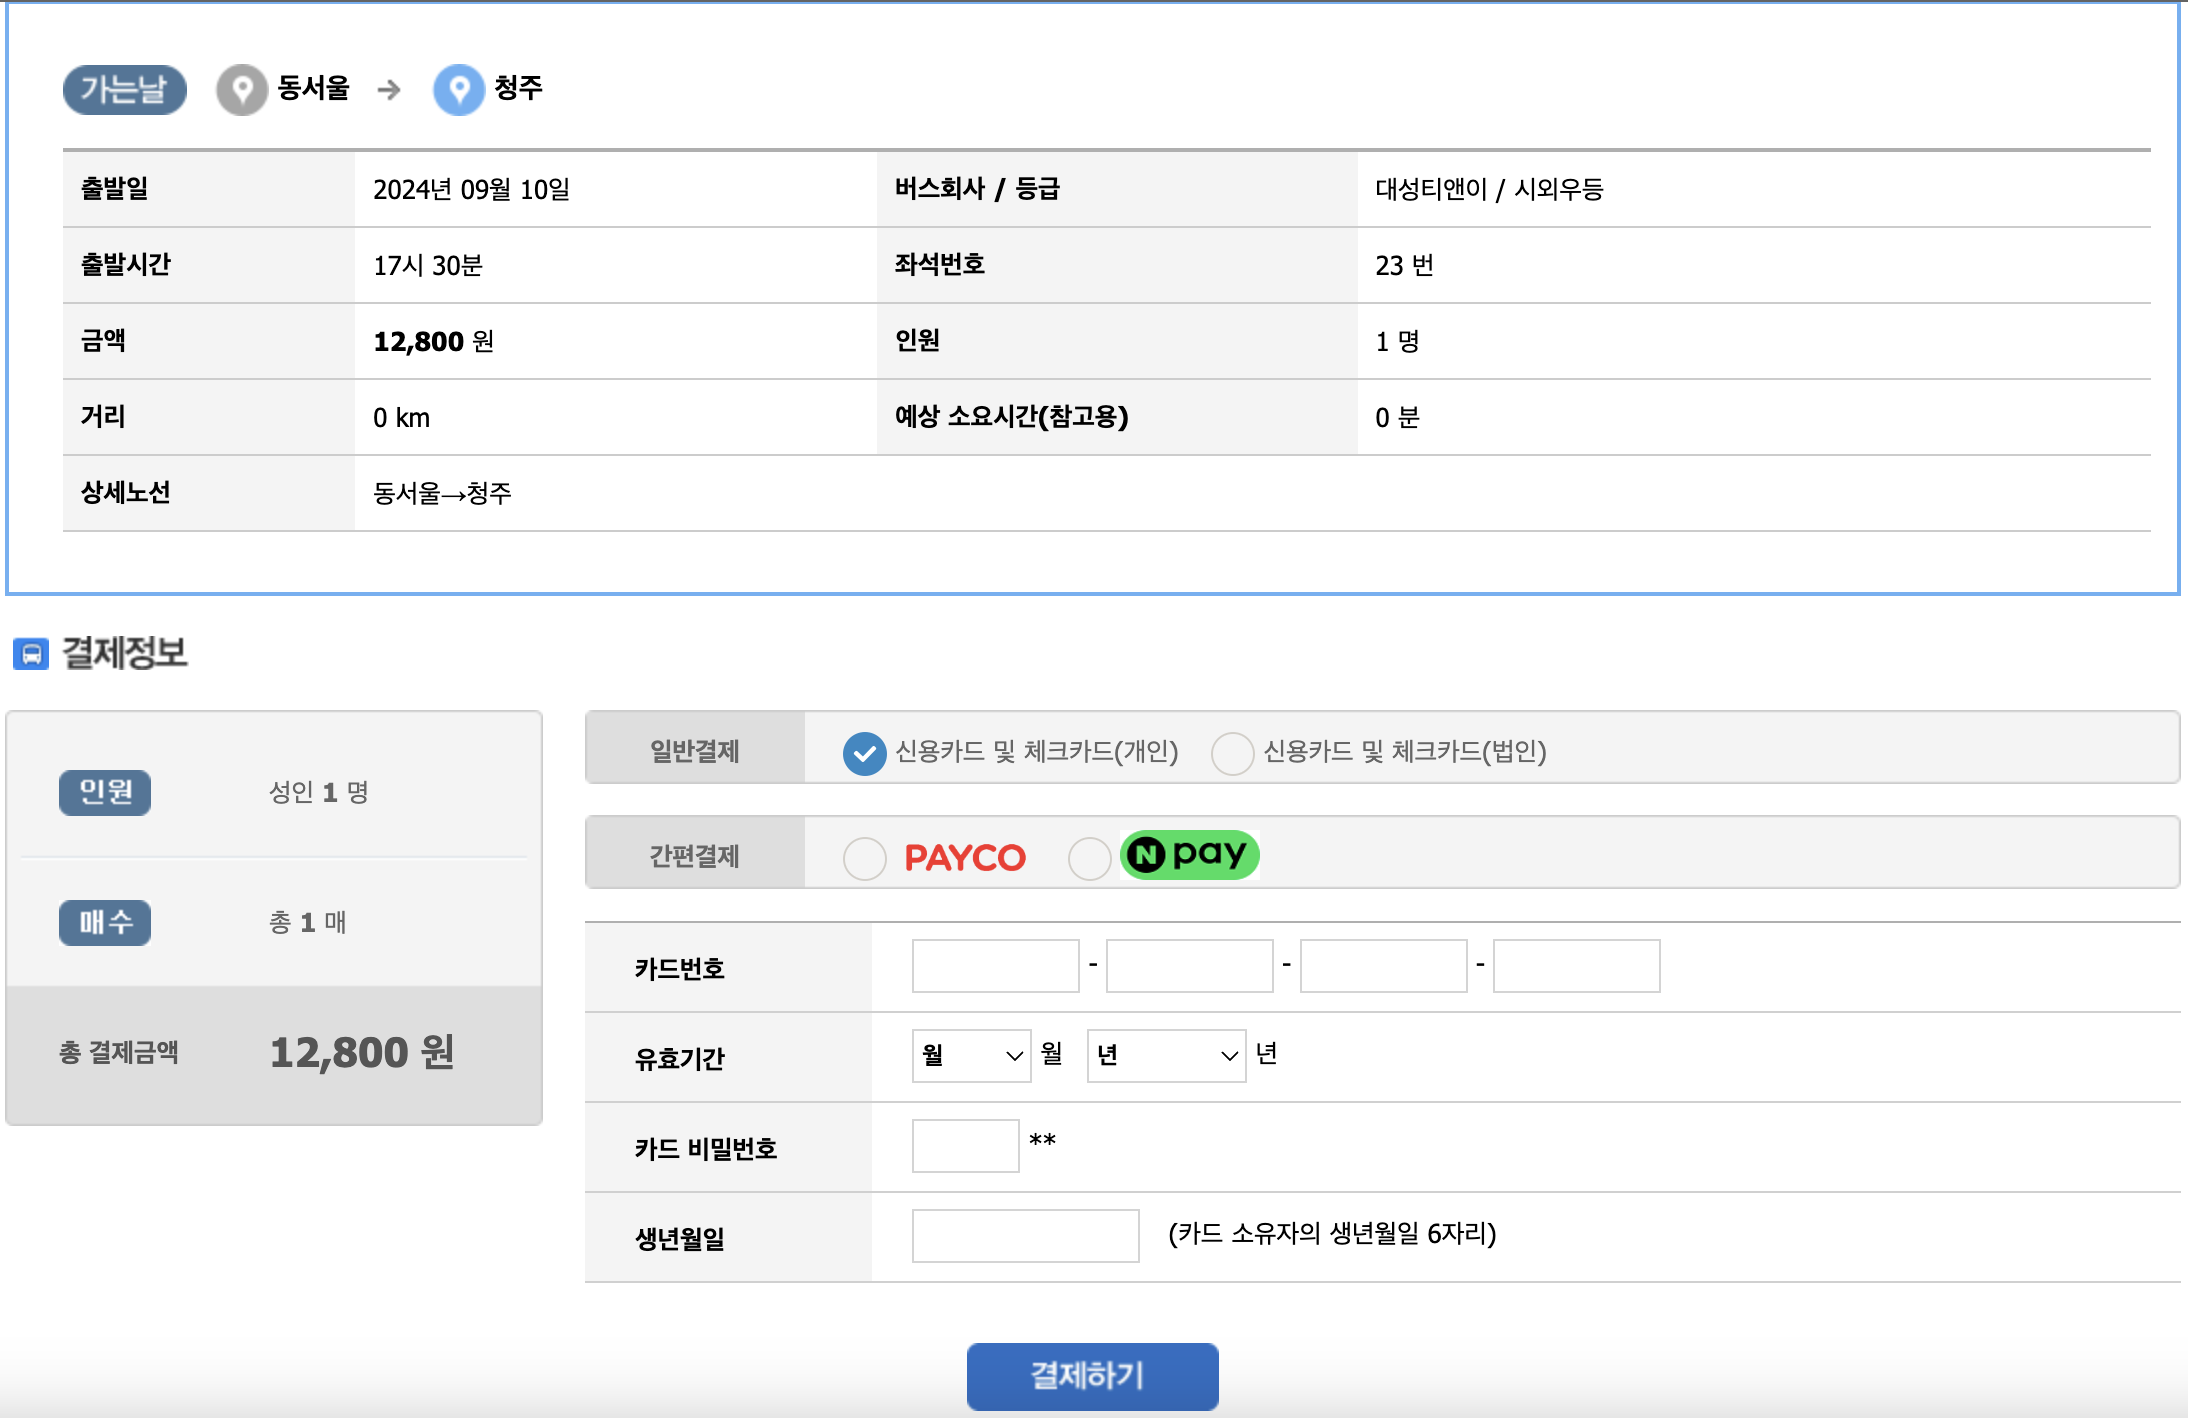Select corporate card (법인) radio button
This screenshot has height=1418, width=2188.
point(1232,753)
